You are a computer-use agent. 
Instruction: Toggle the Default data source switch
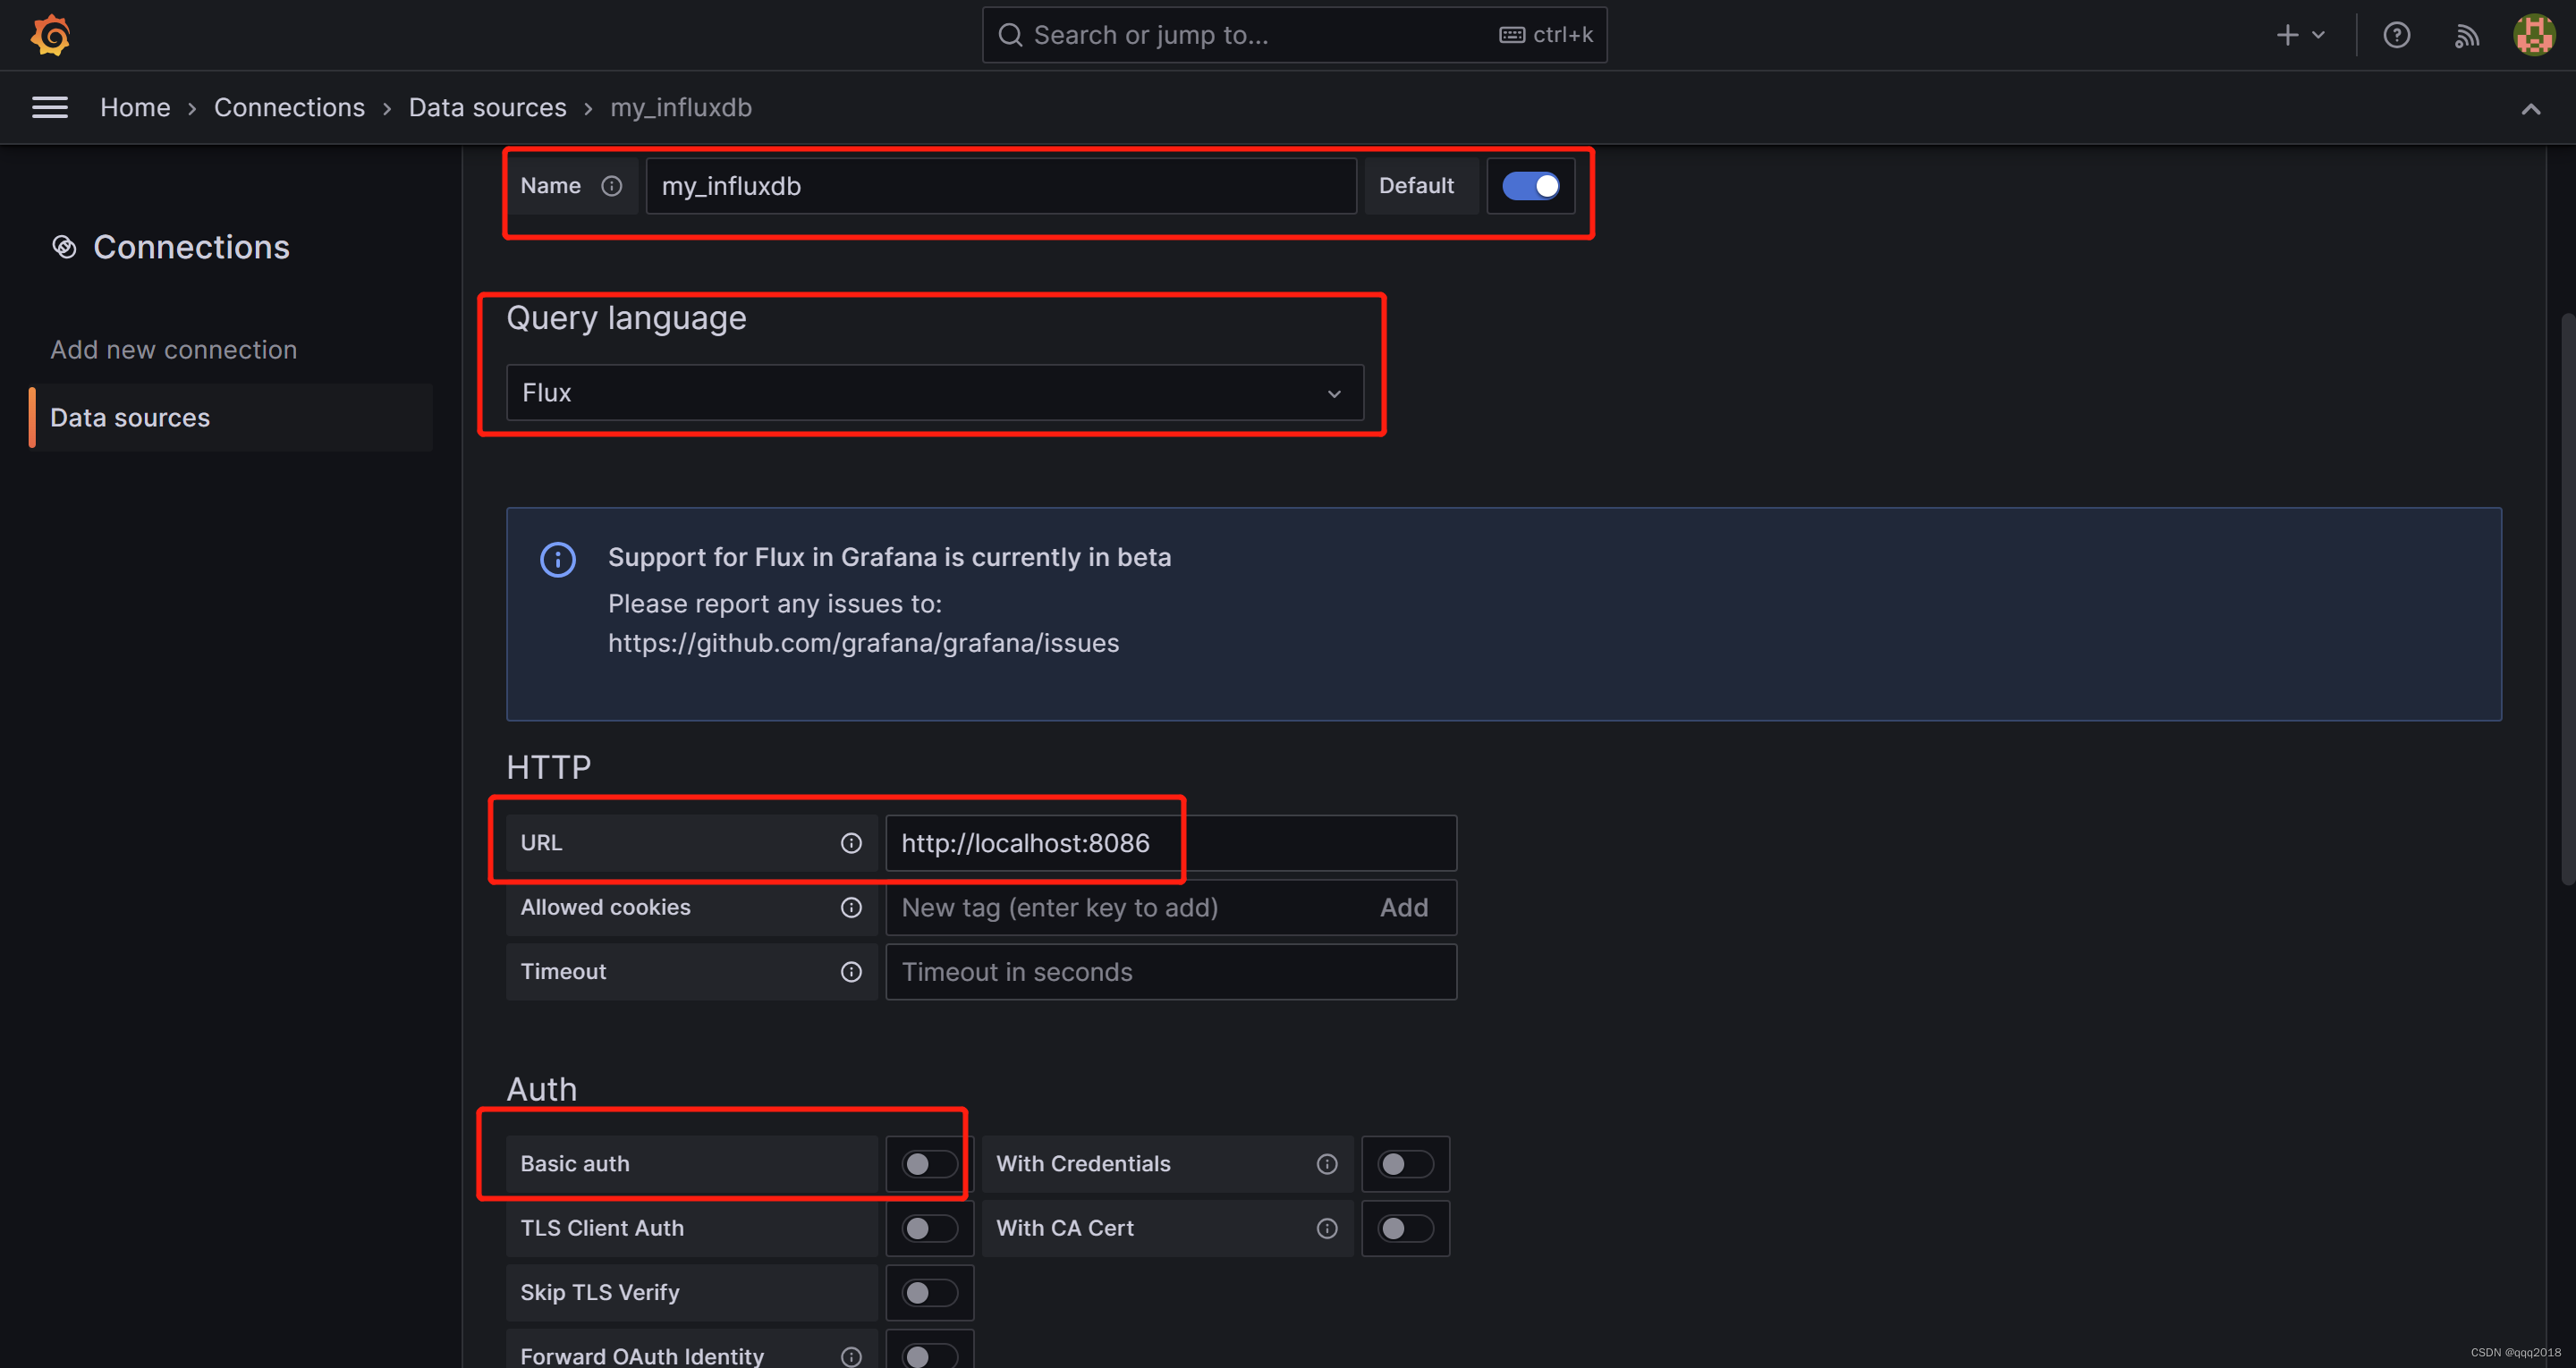point(1530,186)
